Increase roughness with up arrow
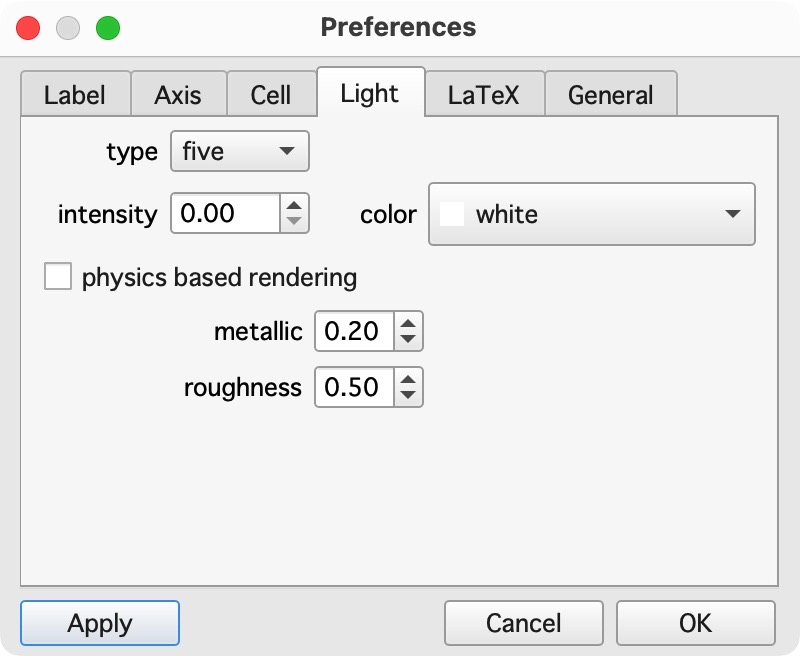This screenshot has height=656, width=800. pyautogui.click(x=408, y=379)
